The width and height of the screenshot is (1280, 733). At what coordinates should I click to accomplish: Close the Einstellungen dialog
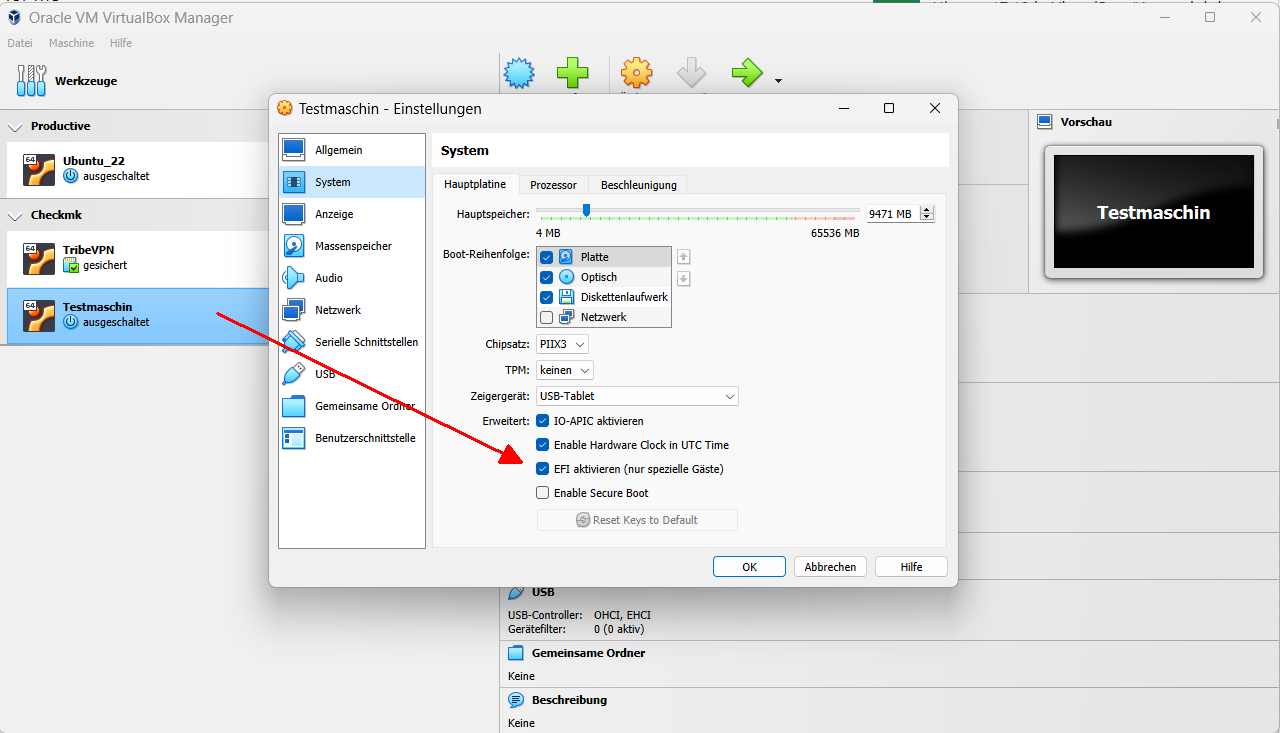[x=934, y=108]
